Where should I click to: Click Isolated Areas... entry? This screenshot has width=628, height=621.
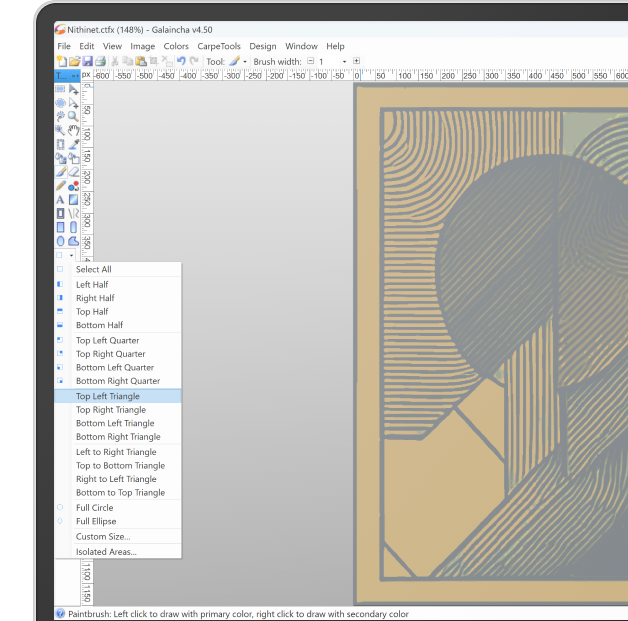pos(106,551)
